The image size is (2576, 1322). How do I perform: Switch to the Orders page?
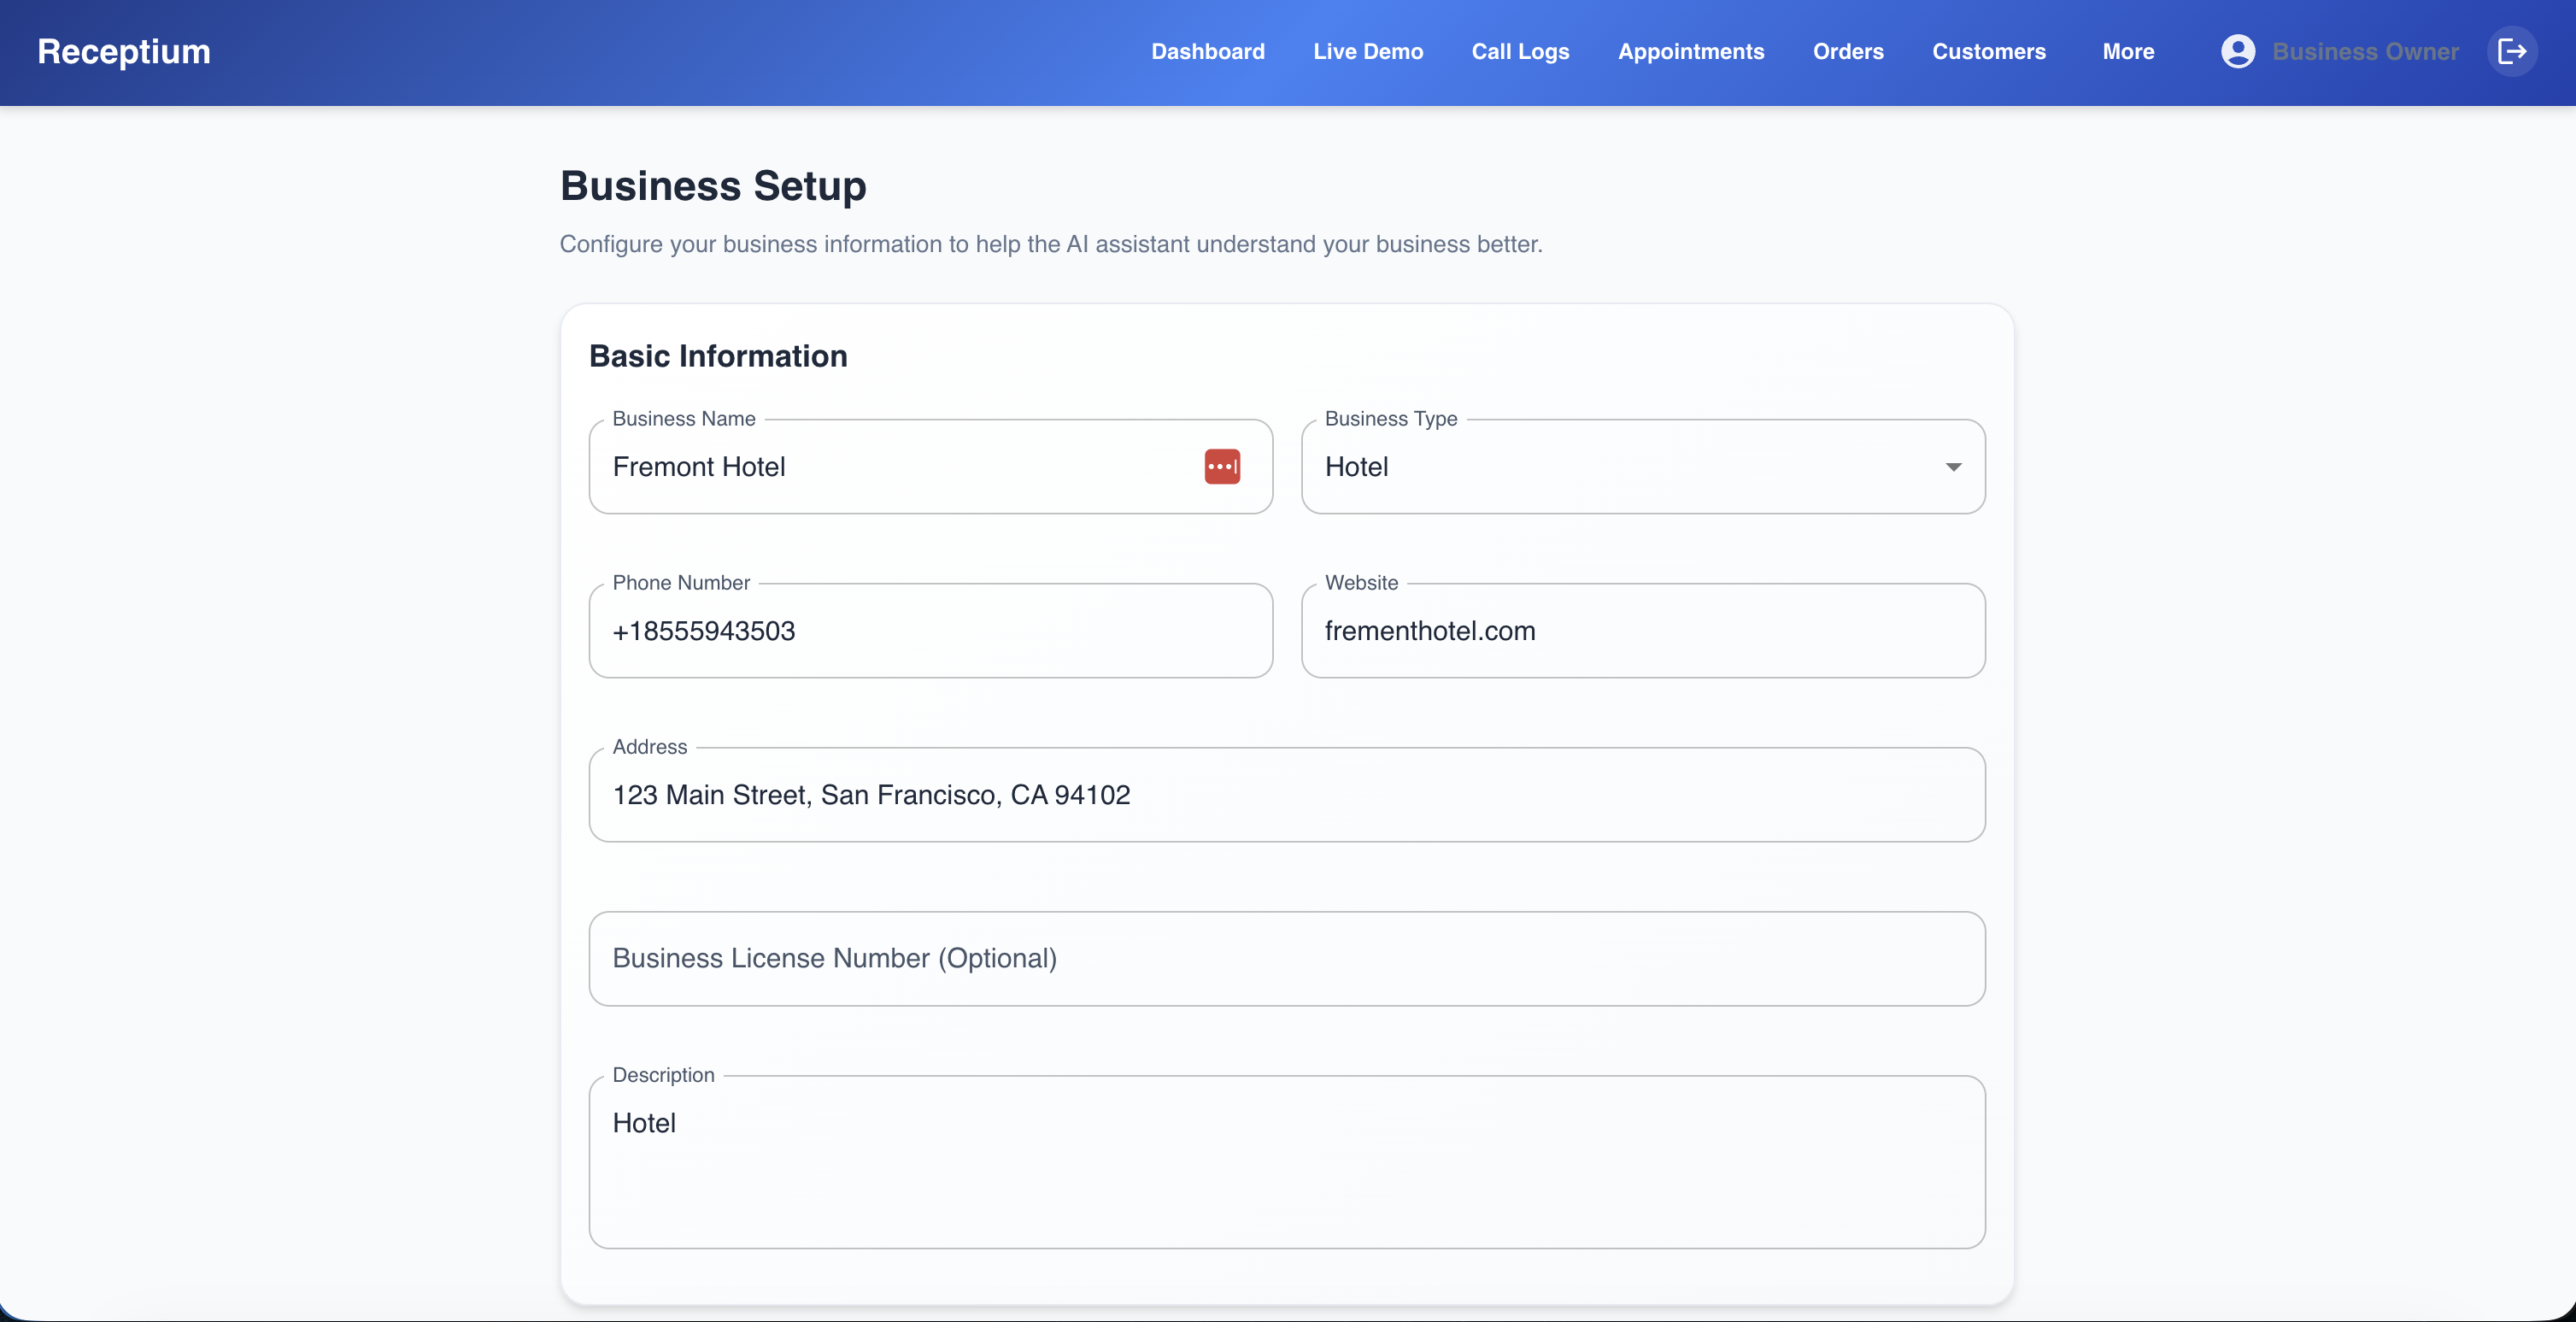coord(1847,51)
